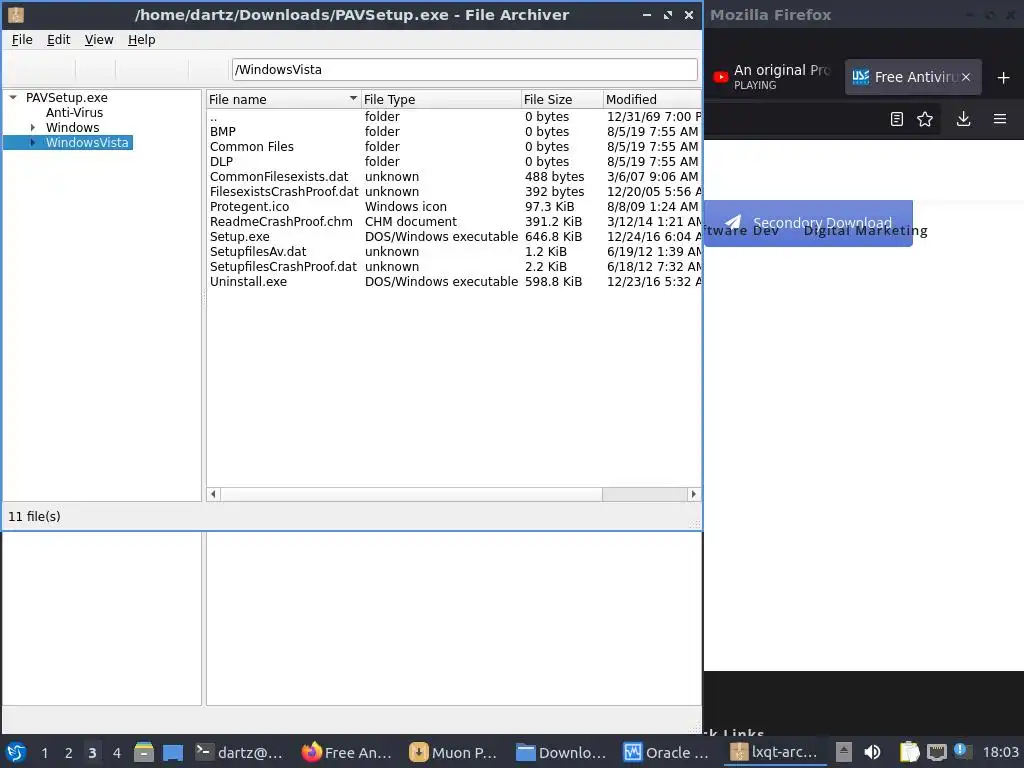Open Firefox reader view icon

pyautogui.click(x=897, y=119)
